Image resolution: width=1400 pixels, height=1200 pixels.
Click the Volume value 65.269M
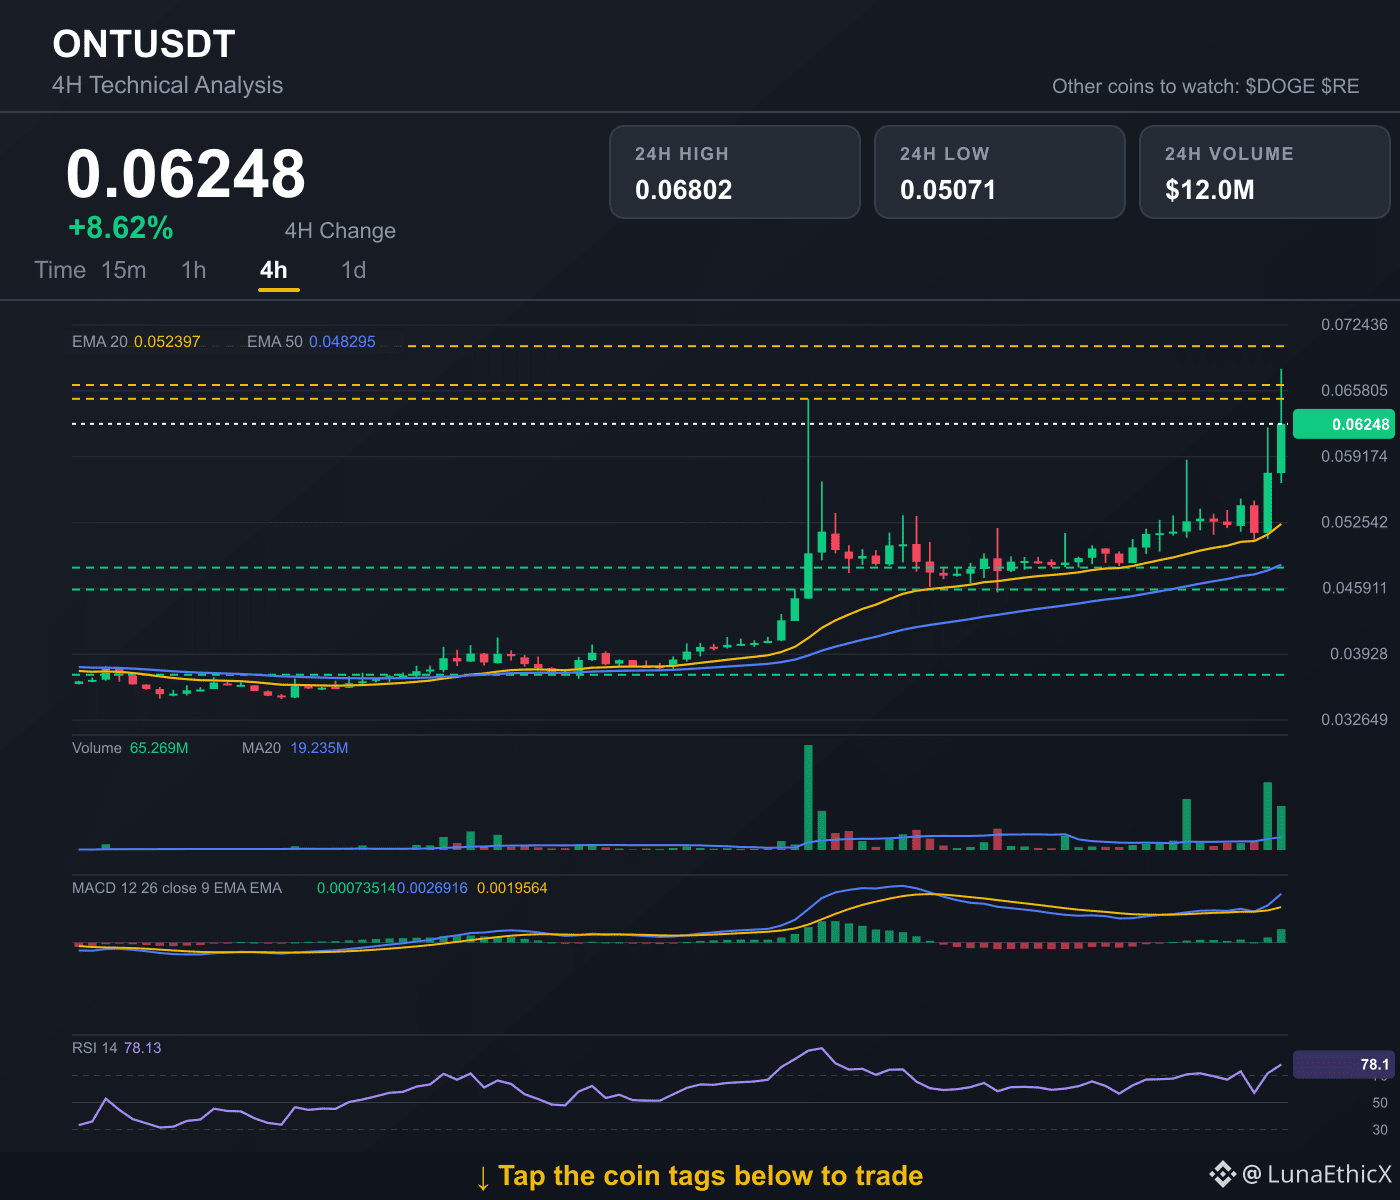point(159,748)
